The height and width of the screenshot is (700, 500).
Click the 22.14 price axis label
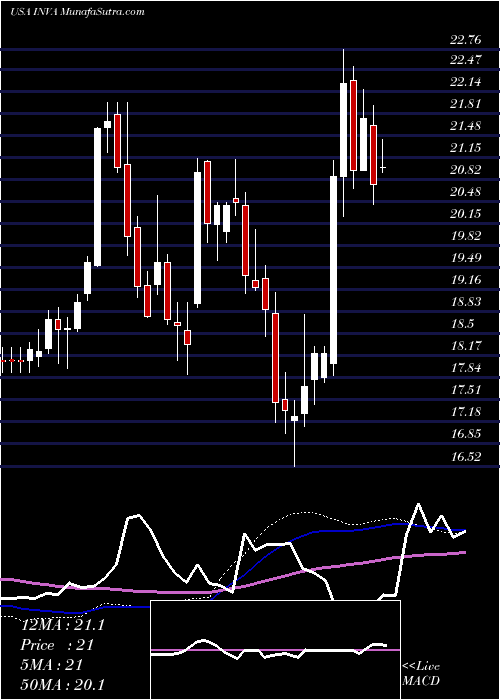466,82
